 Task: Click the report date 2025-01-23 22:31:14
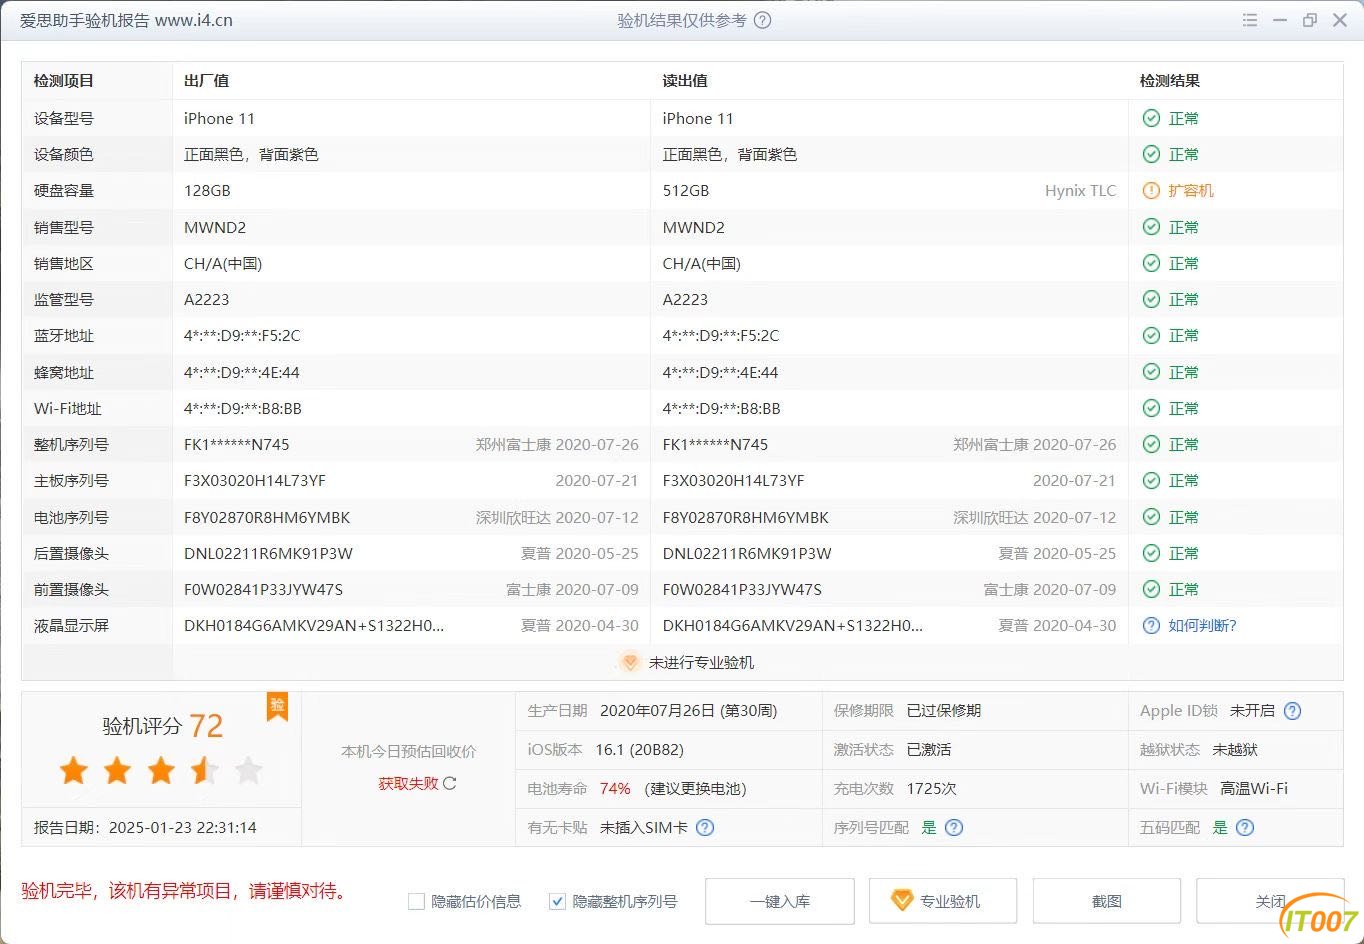click(183, 827)
